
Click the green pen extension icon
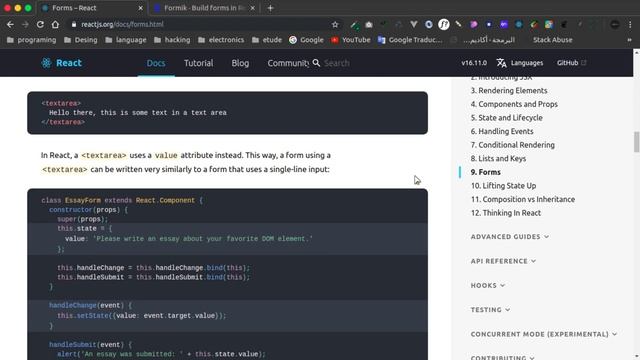point(354,25)
